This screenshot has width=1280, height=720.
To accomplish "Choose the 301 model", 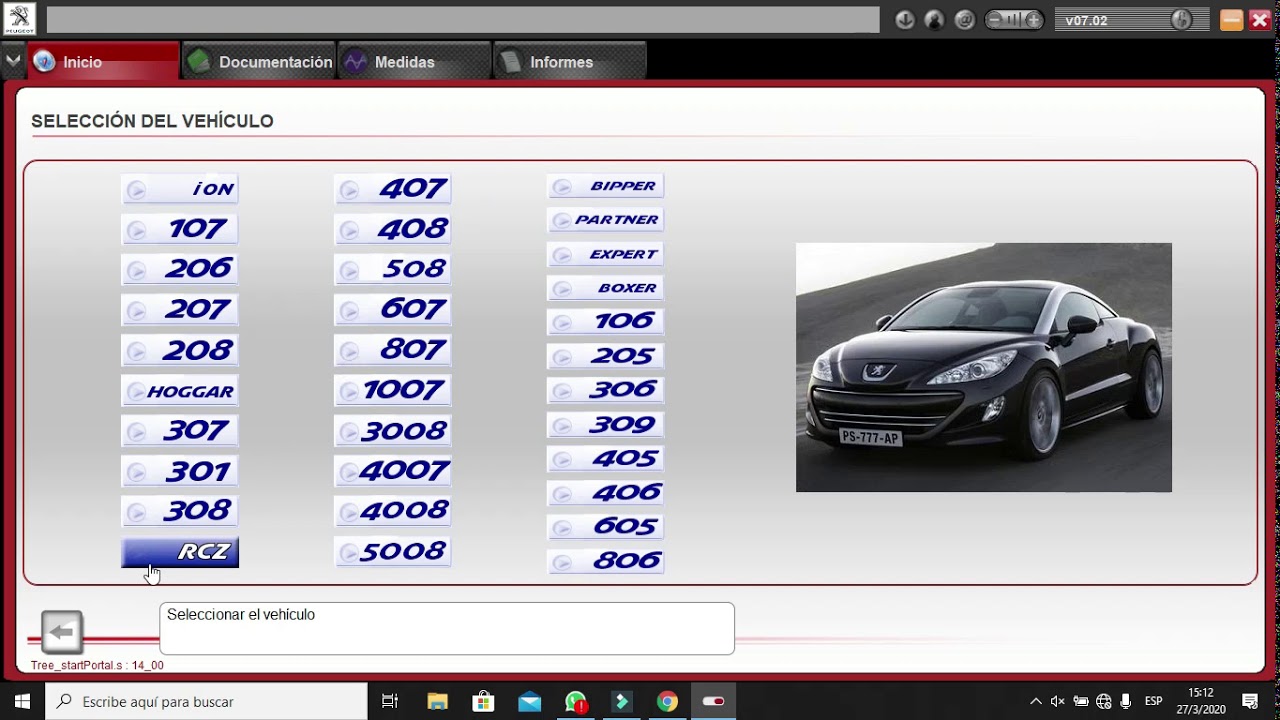I will (180, 471).
